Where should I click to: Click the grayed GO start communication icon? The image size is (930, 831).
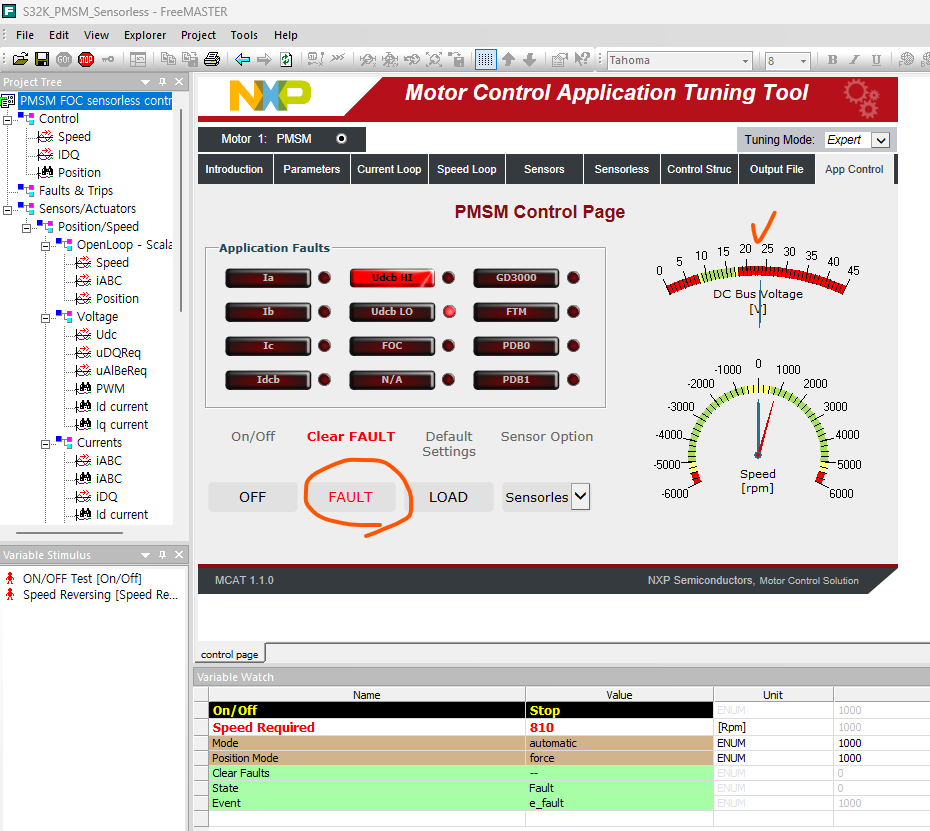tap(64, 59)
